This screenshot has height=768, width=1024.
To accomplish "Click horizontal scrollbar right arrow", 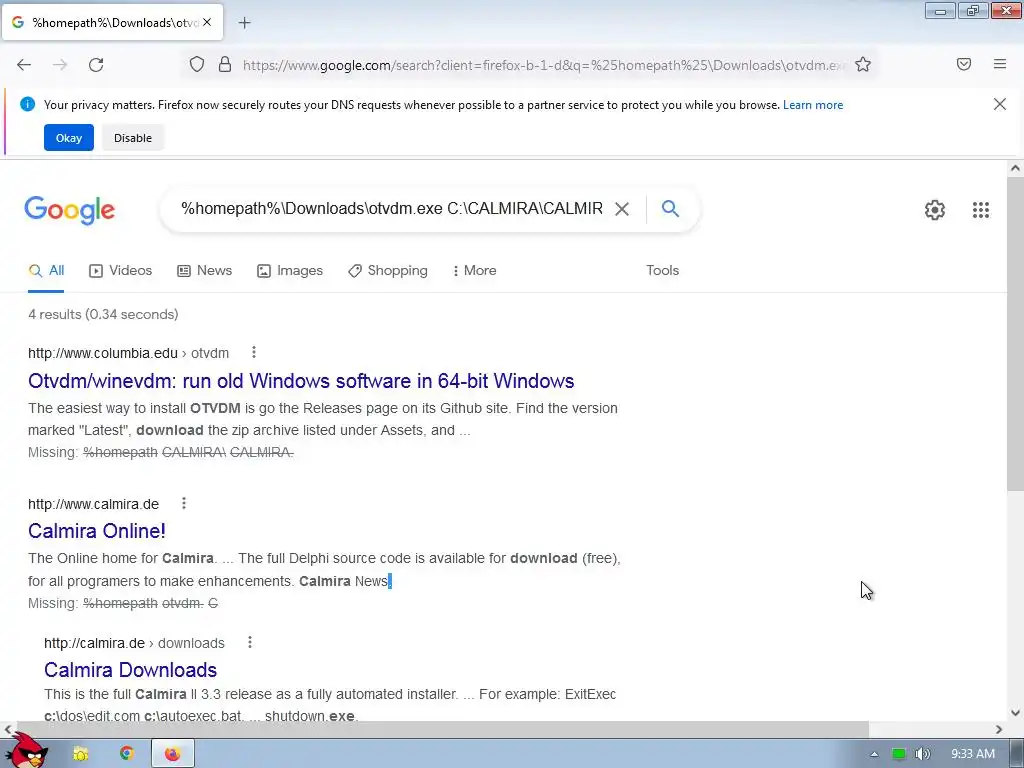I will point(999,729).
